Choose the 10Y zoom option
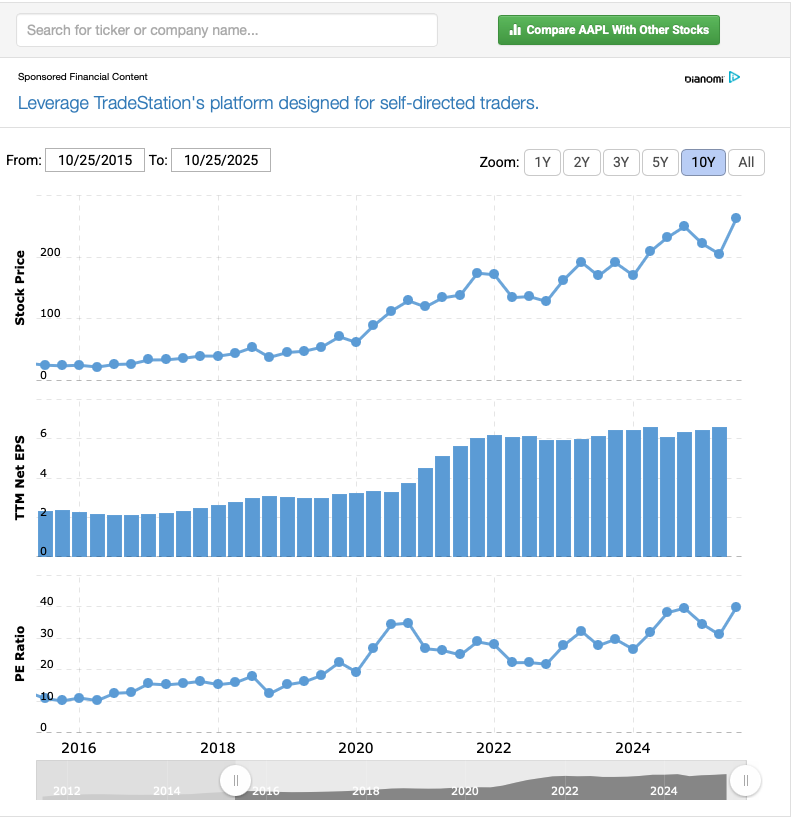The width and height of the screenshot is (806, 818). (x=703, y=162)
